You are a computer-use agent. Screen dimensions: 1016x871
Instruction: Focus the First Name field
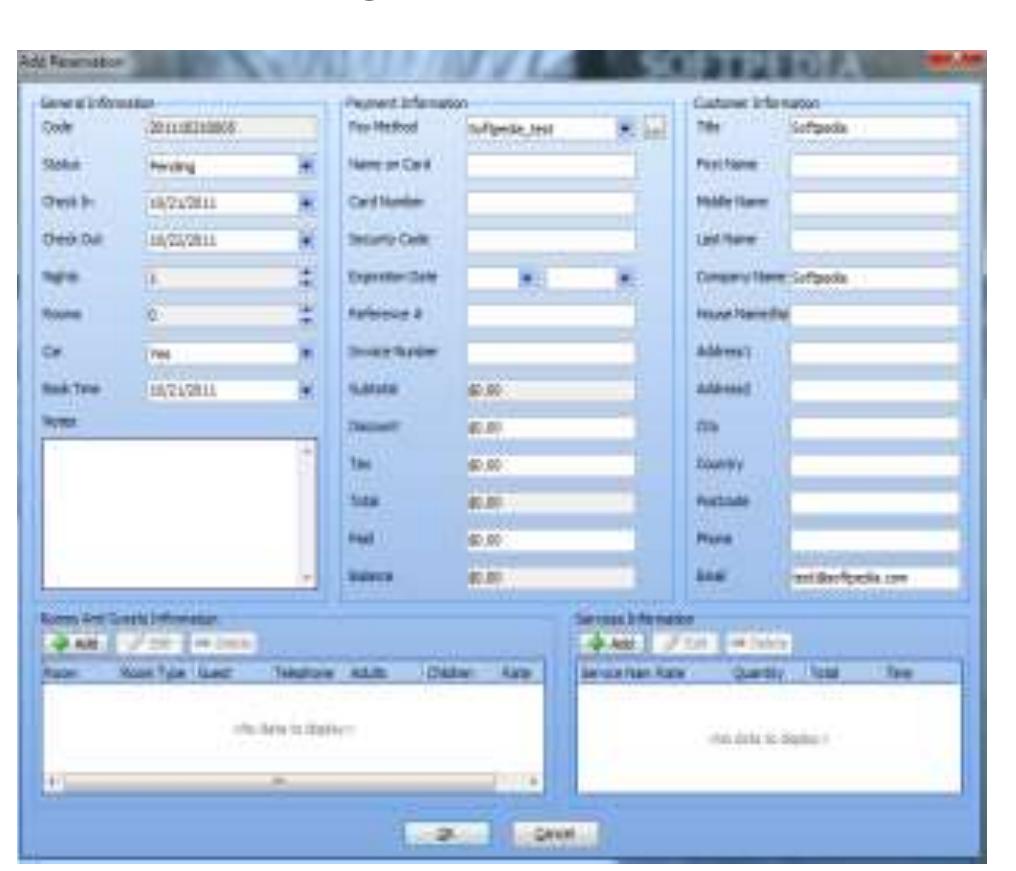[x=874, y=165]
